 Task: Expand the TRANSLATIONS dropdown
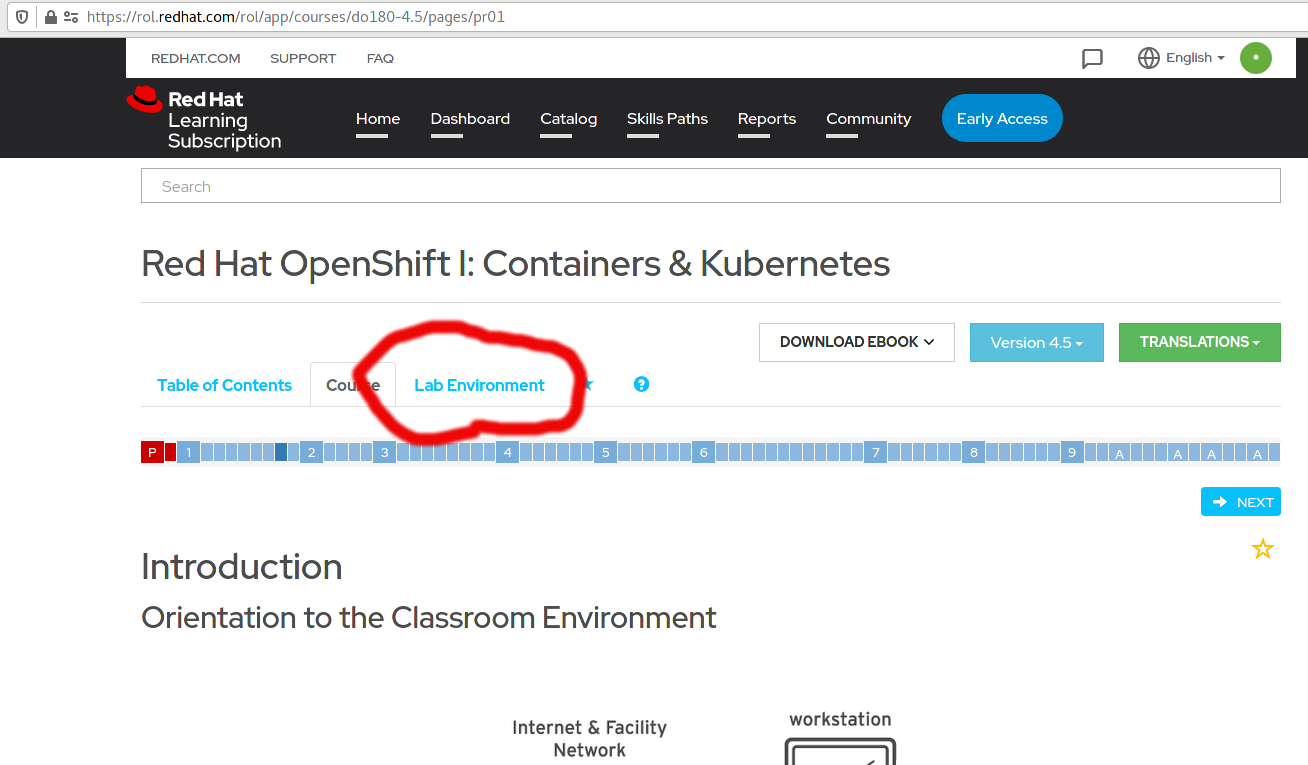pyautogui.click(x=1199, y=342)
